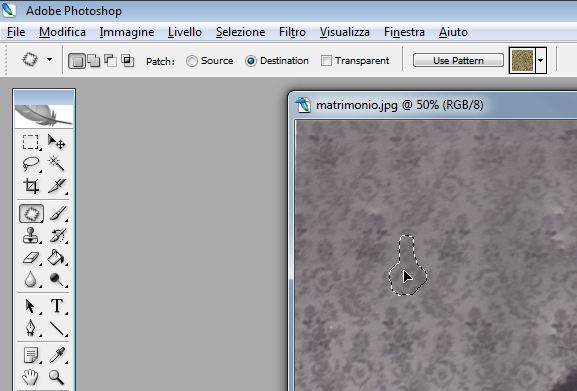577x391 pixels.
Task: Activate the Crop tool
Action: pyautogui.click(x=31, y=186)
